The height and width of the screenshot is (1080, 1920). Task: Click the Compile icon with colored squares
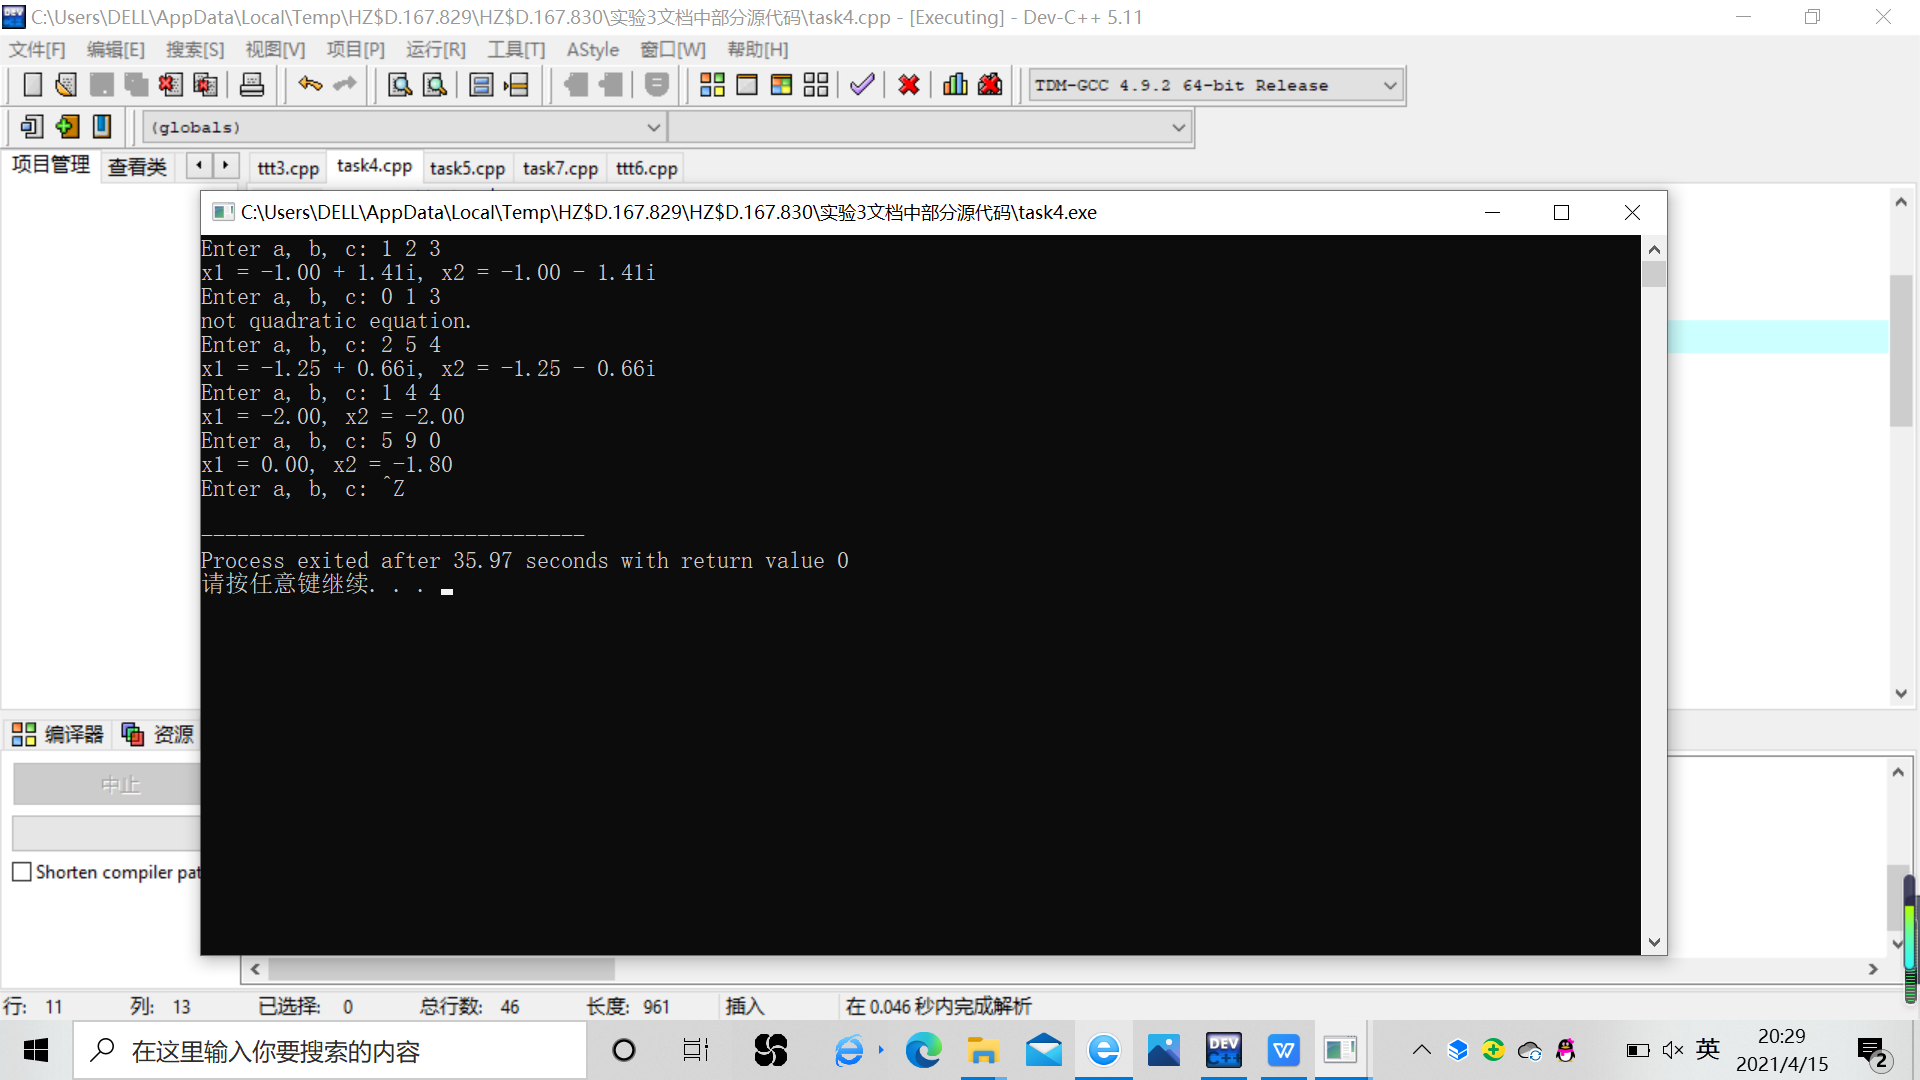click(x=712, y=85)
